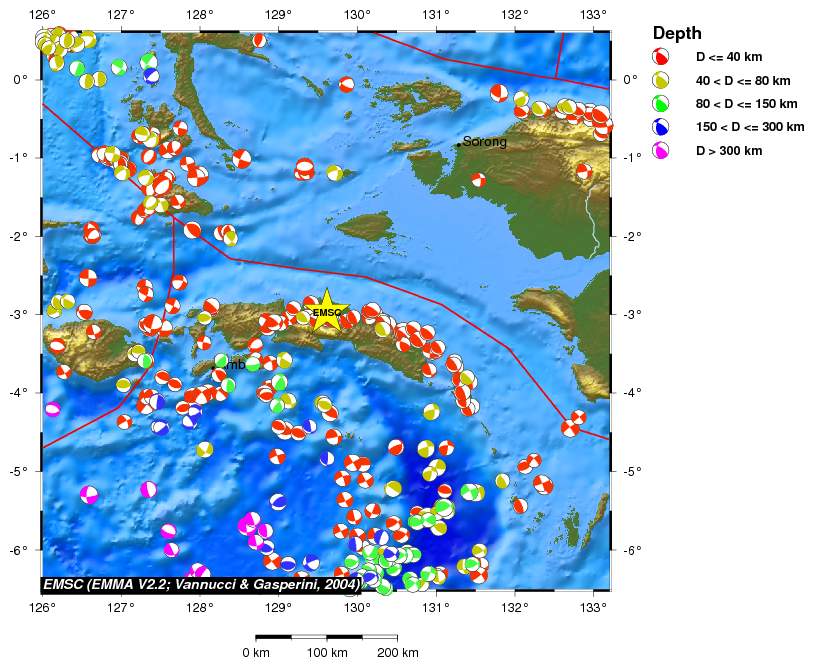The width and height of the screenshot is (814, 667).
Task: Select the blue 150–300 km legend symbol
Action: 661,127
